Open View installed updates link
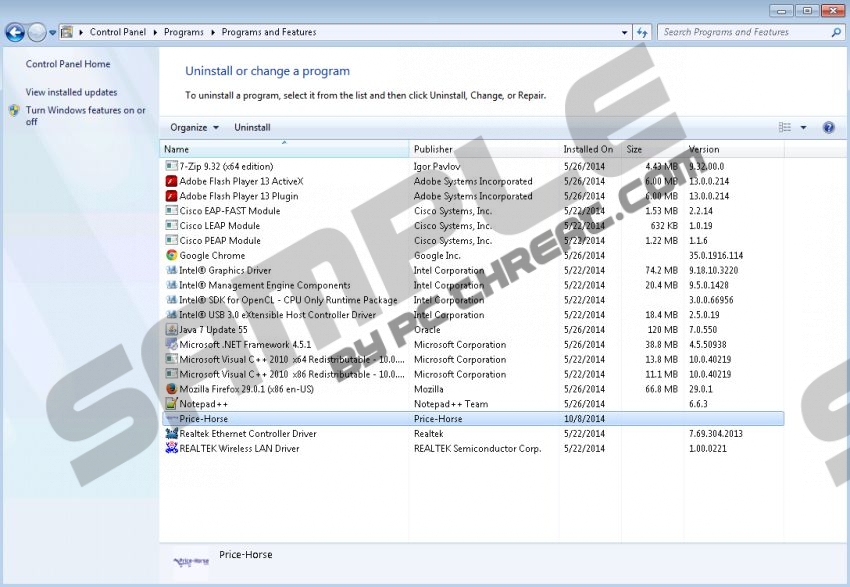The width and height of the screenshot is (850, 587). tap(71, 92)
